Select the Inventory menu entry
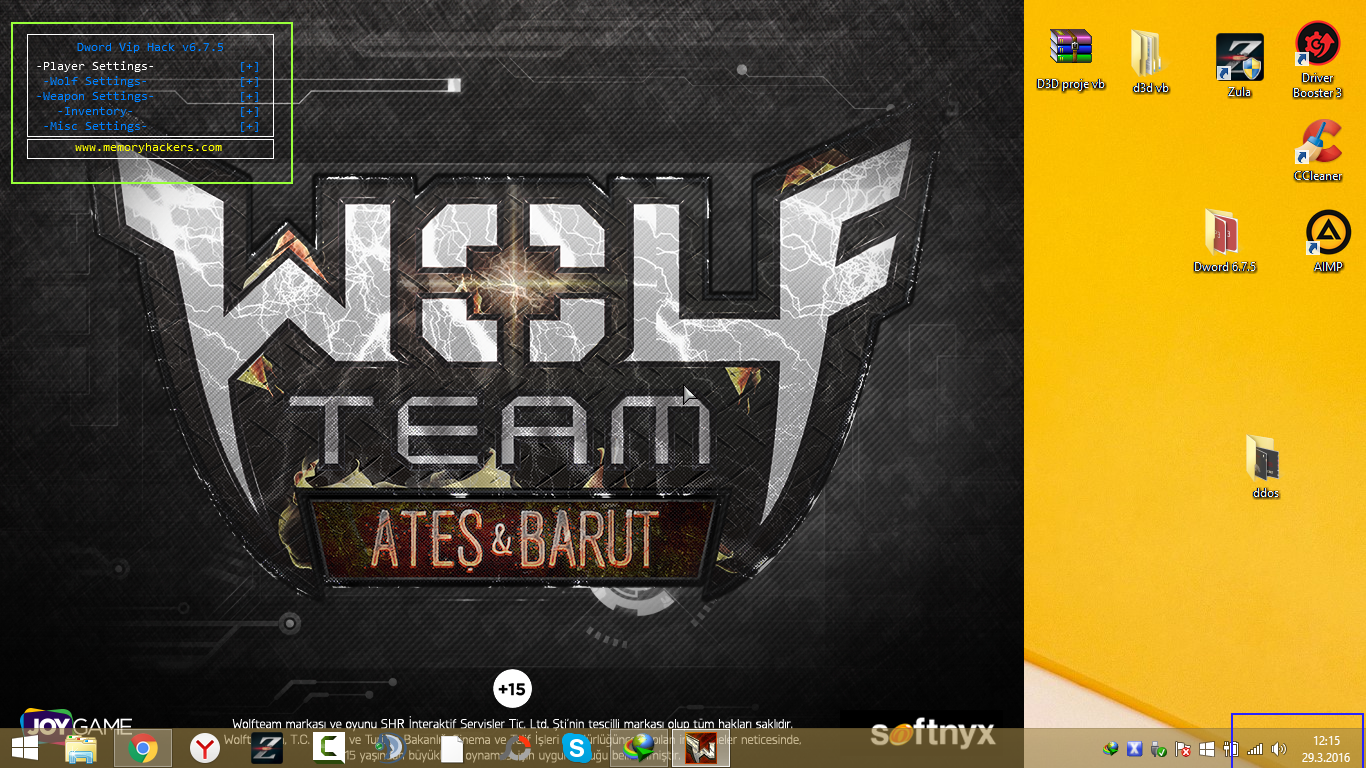This screenshot has height=768, width=1366. tap(95, 111)
